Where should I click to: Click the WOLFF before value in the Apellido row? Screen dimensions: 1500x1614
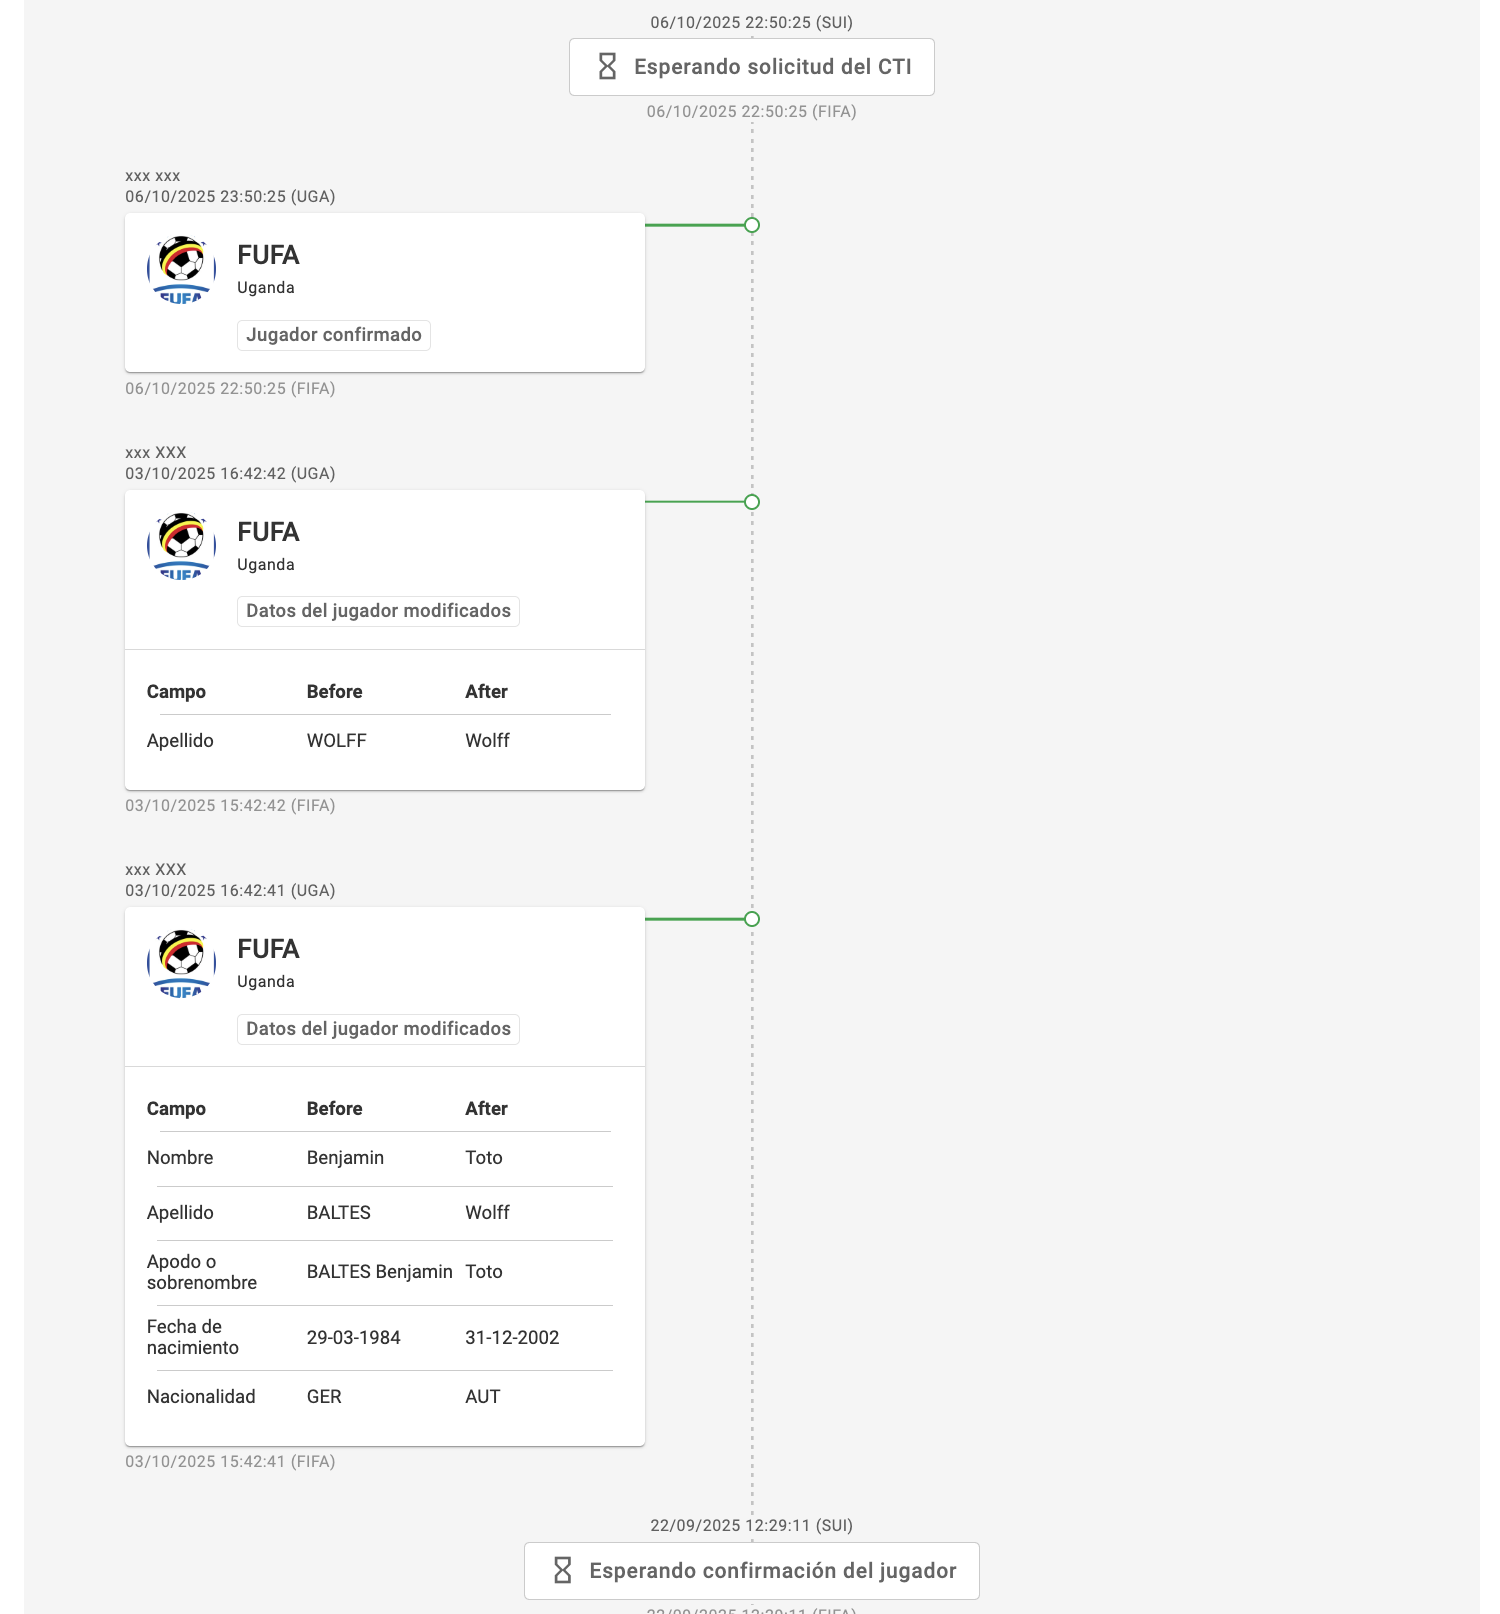tap(336, 741)
